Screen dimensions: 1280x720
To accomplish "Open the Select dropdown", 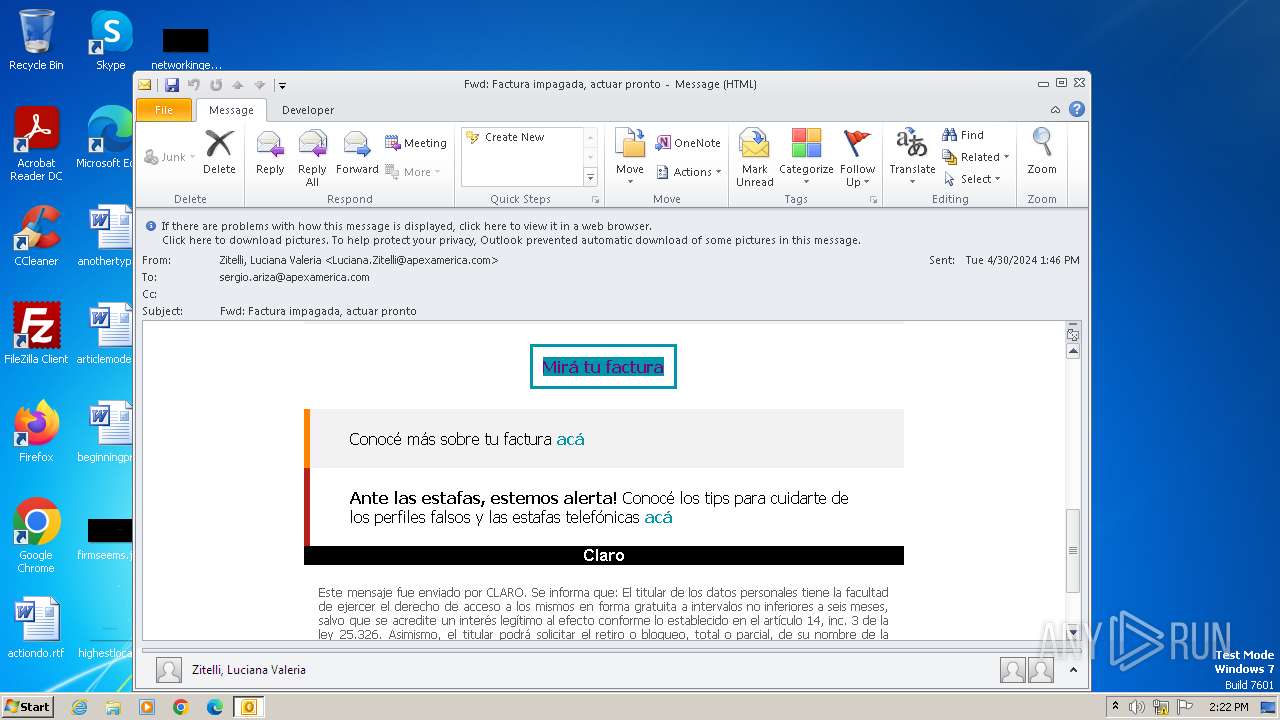I will pyautogui.click(x=972, y=179).
